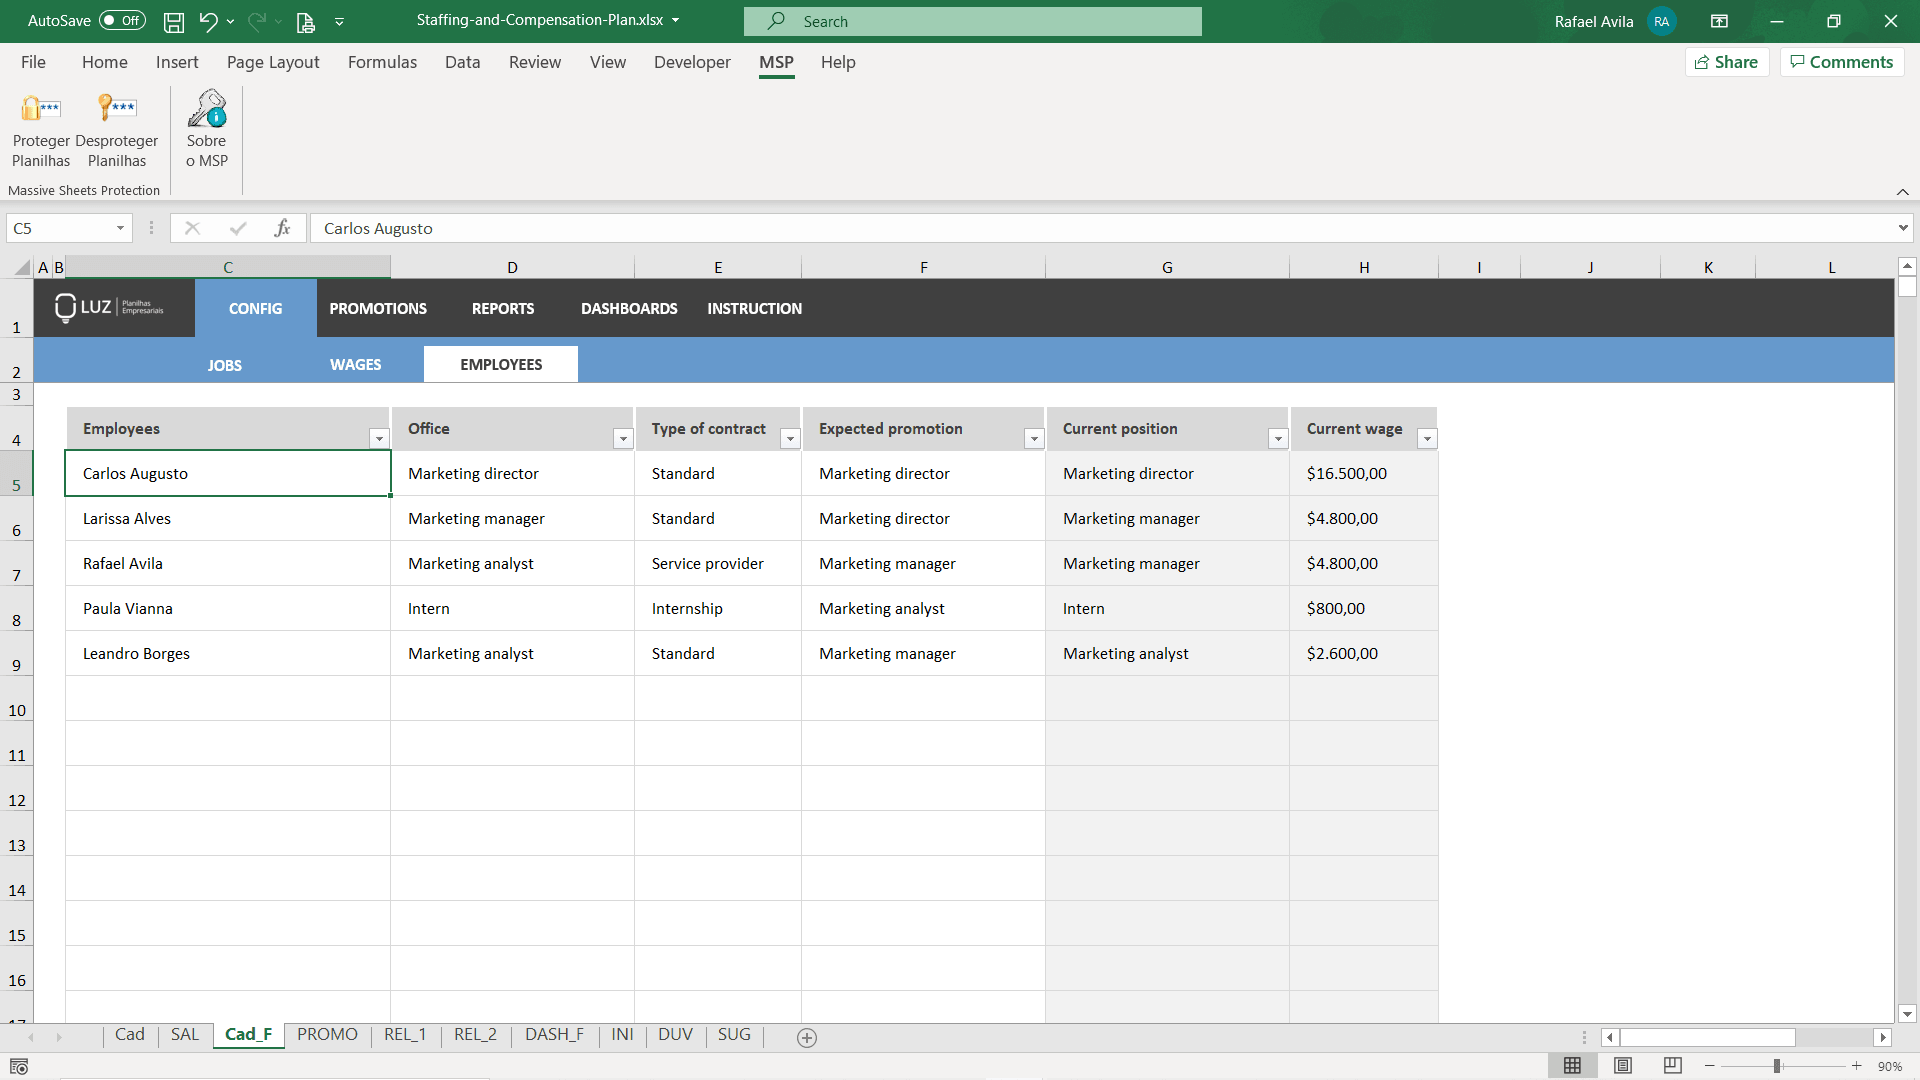Add a new worksheet with the plus icon

click(806, 1038)
